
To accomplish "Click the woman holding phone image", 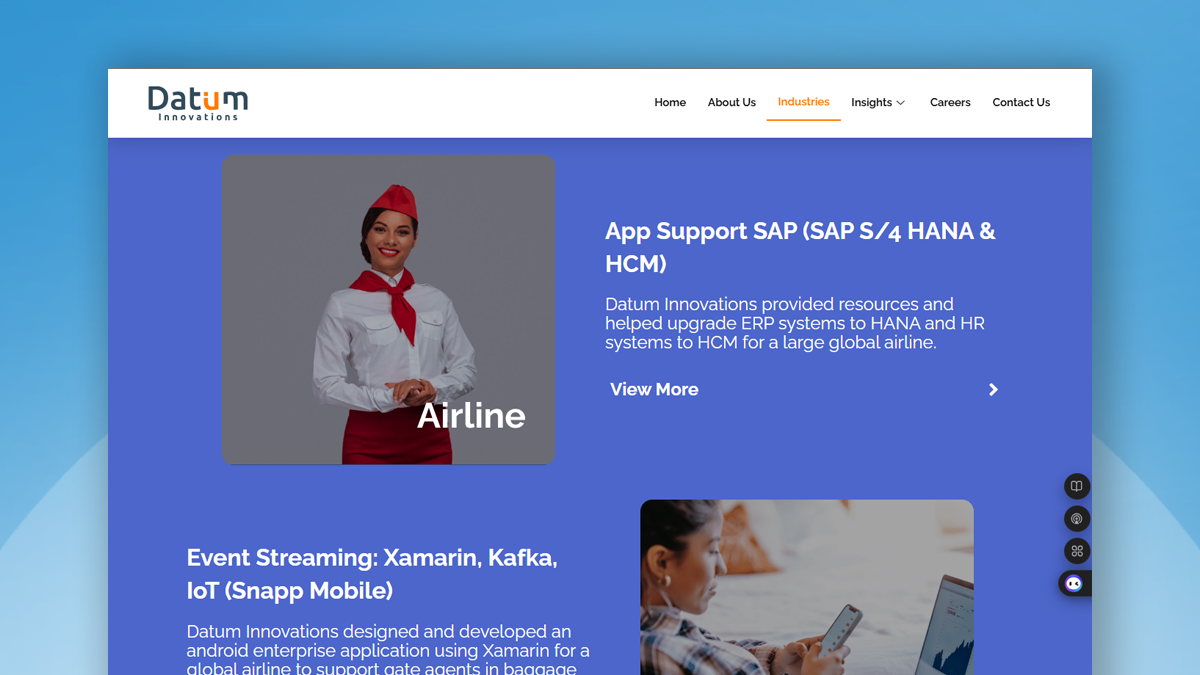I will tap(807, 587).
